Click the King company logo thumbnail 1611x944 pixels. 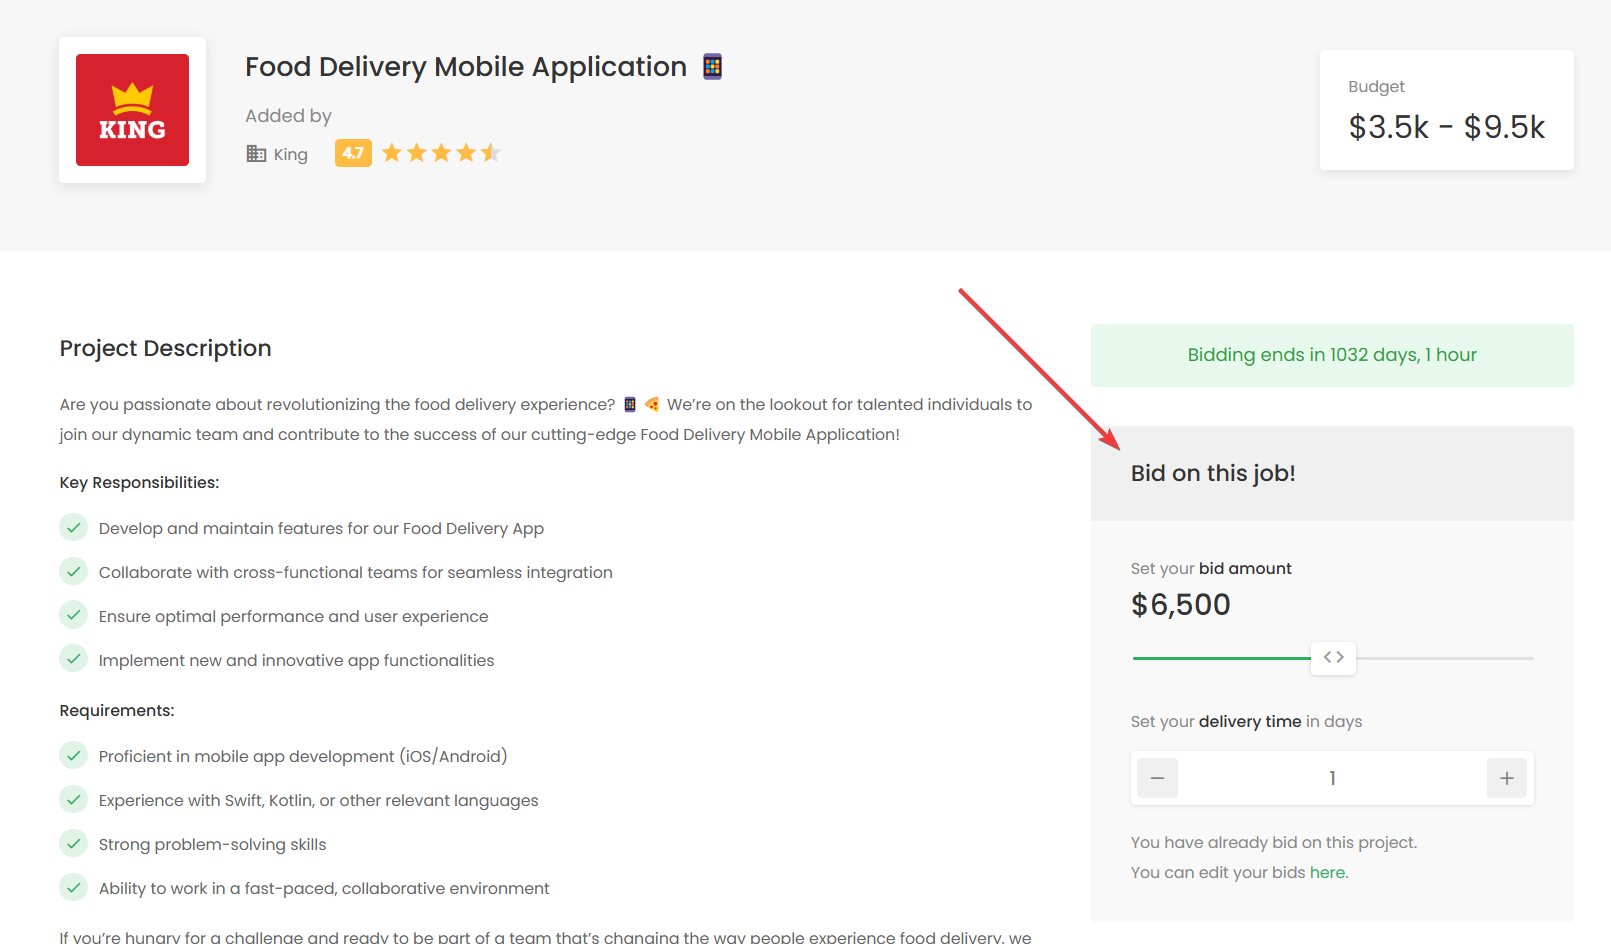[132, 110]
